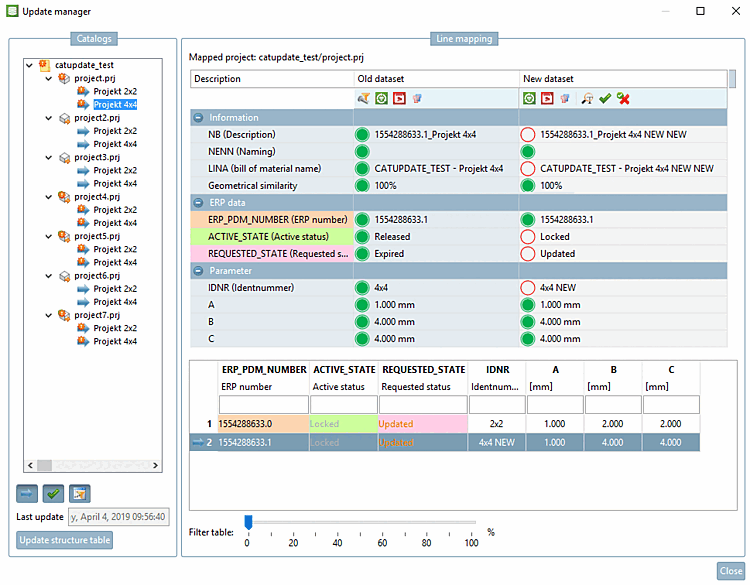The image size is (750, 585).
Task: Select project7.prj in the catalog tree
Action: pyautogui.click(x=97, y=315)
